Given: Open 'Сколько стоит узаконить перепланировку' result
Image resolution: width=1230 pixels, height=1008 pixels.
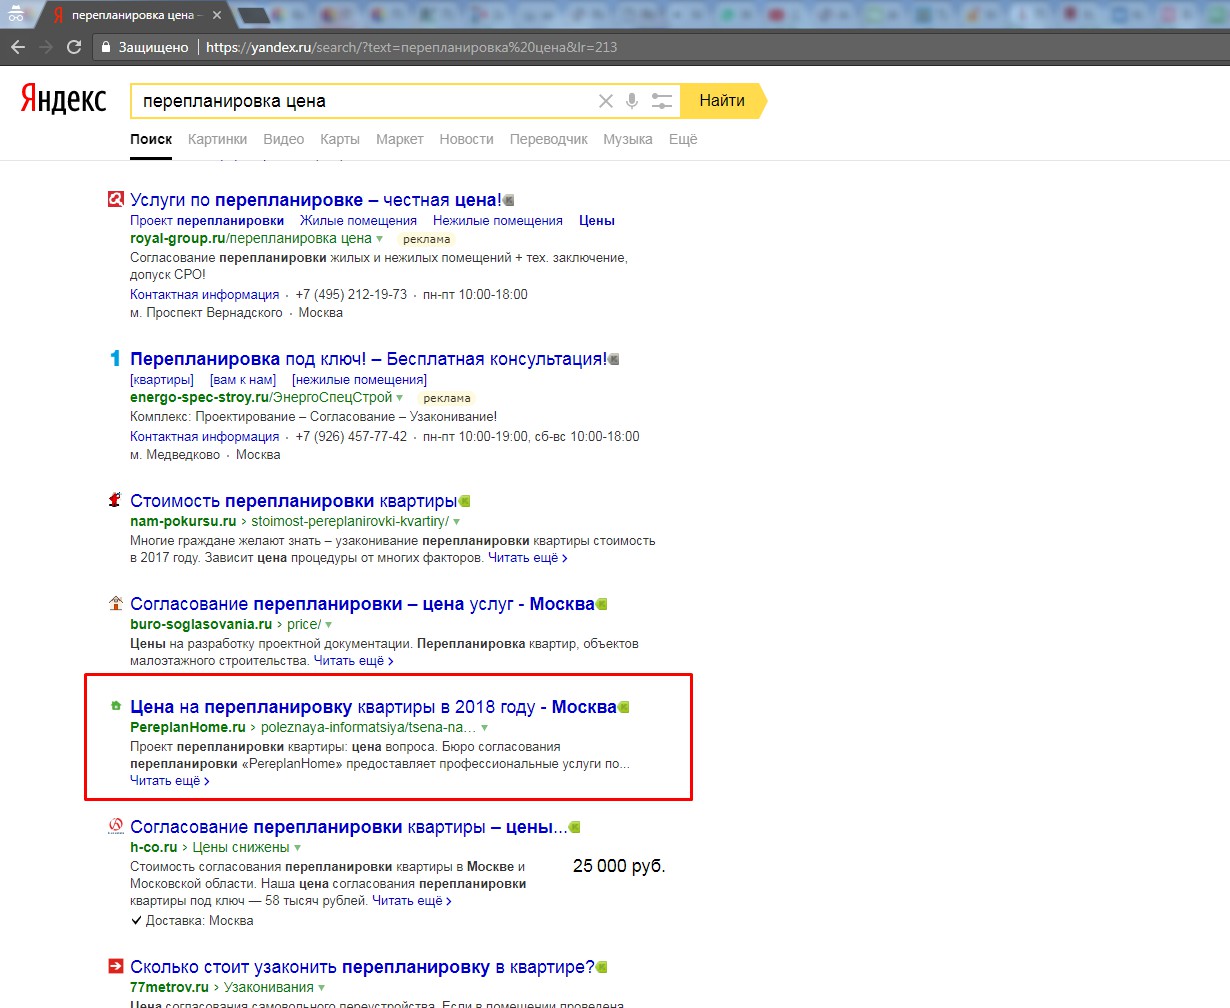Looking at the screenshot, I should pyautogui.click(x=362, y=968).
